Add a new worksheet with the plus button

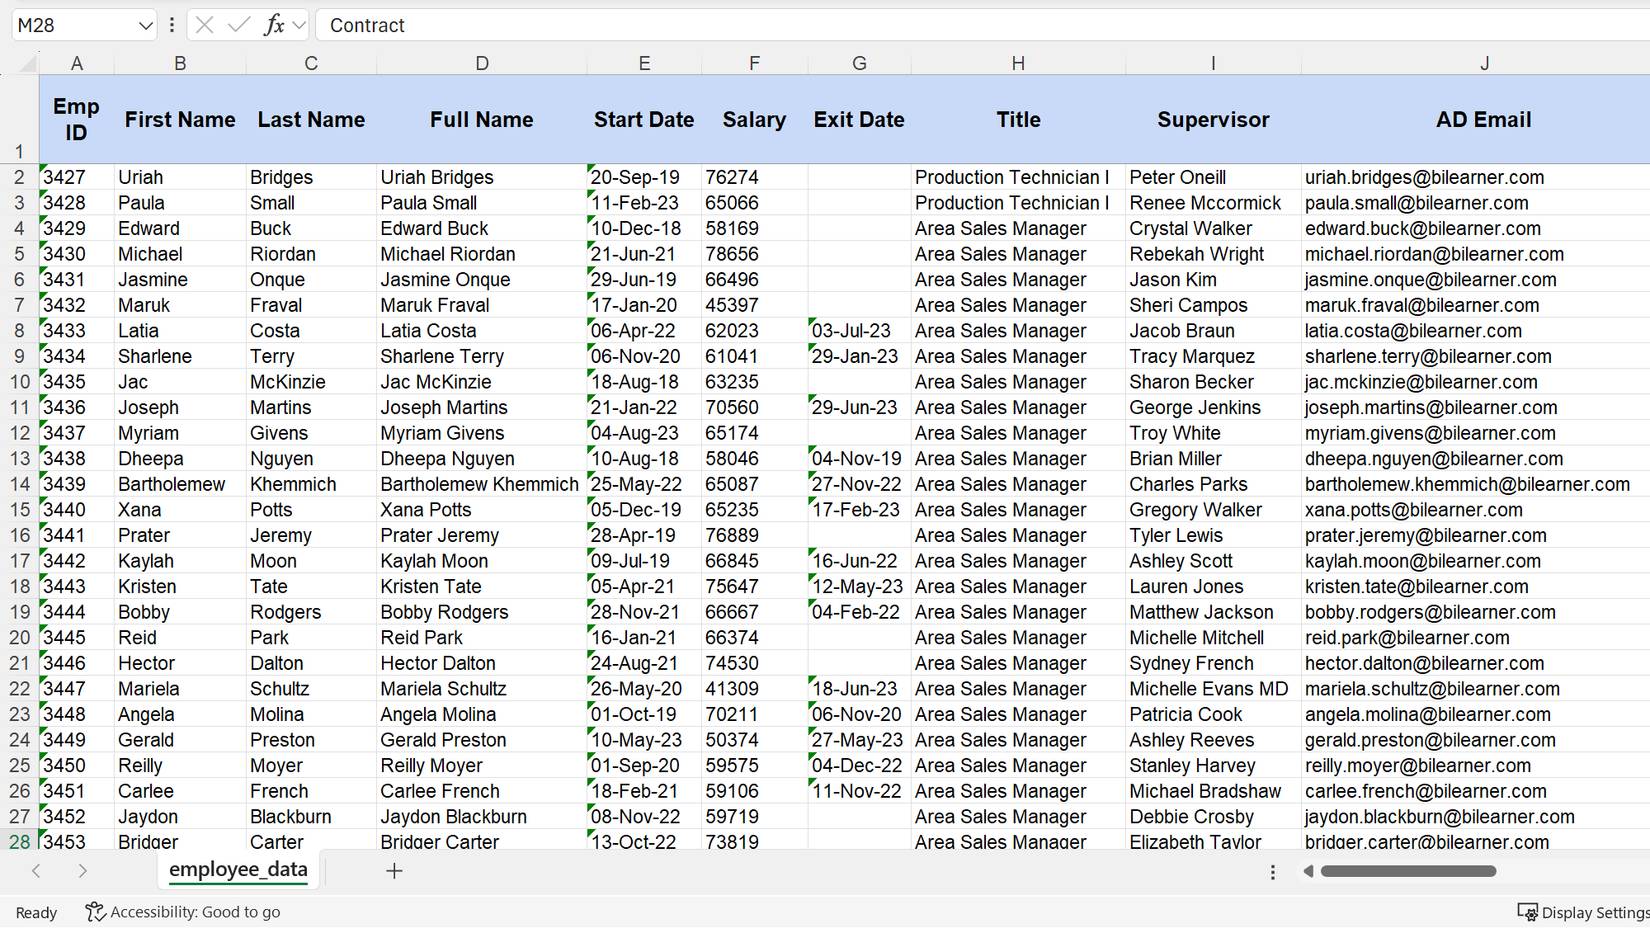[394, 871]
